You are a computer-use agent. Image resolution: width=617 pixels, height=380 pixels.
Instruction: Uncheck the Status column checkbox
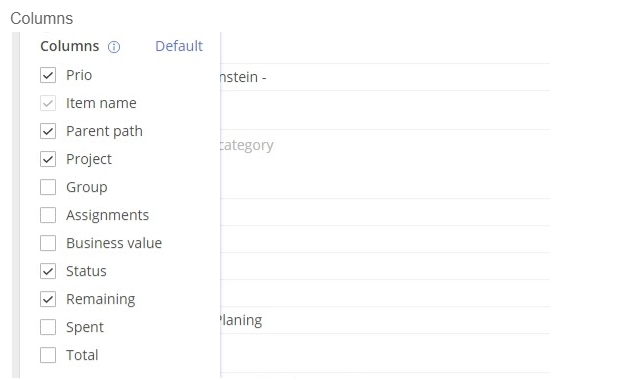click(48, 271)
